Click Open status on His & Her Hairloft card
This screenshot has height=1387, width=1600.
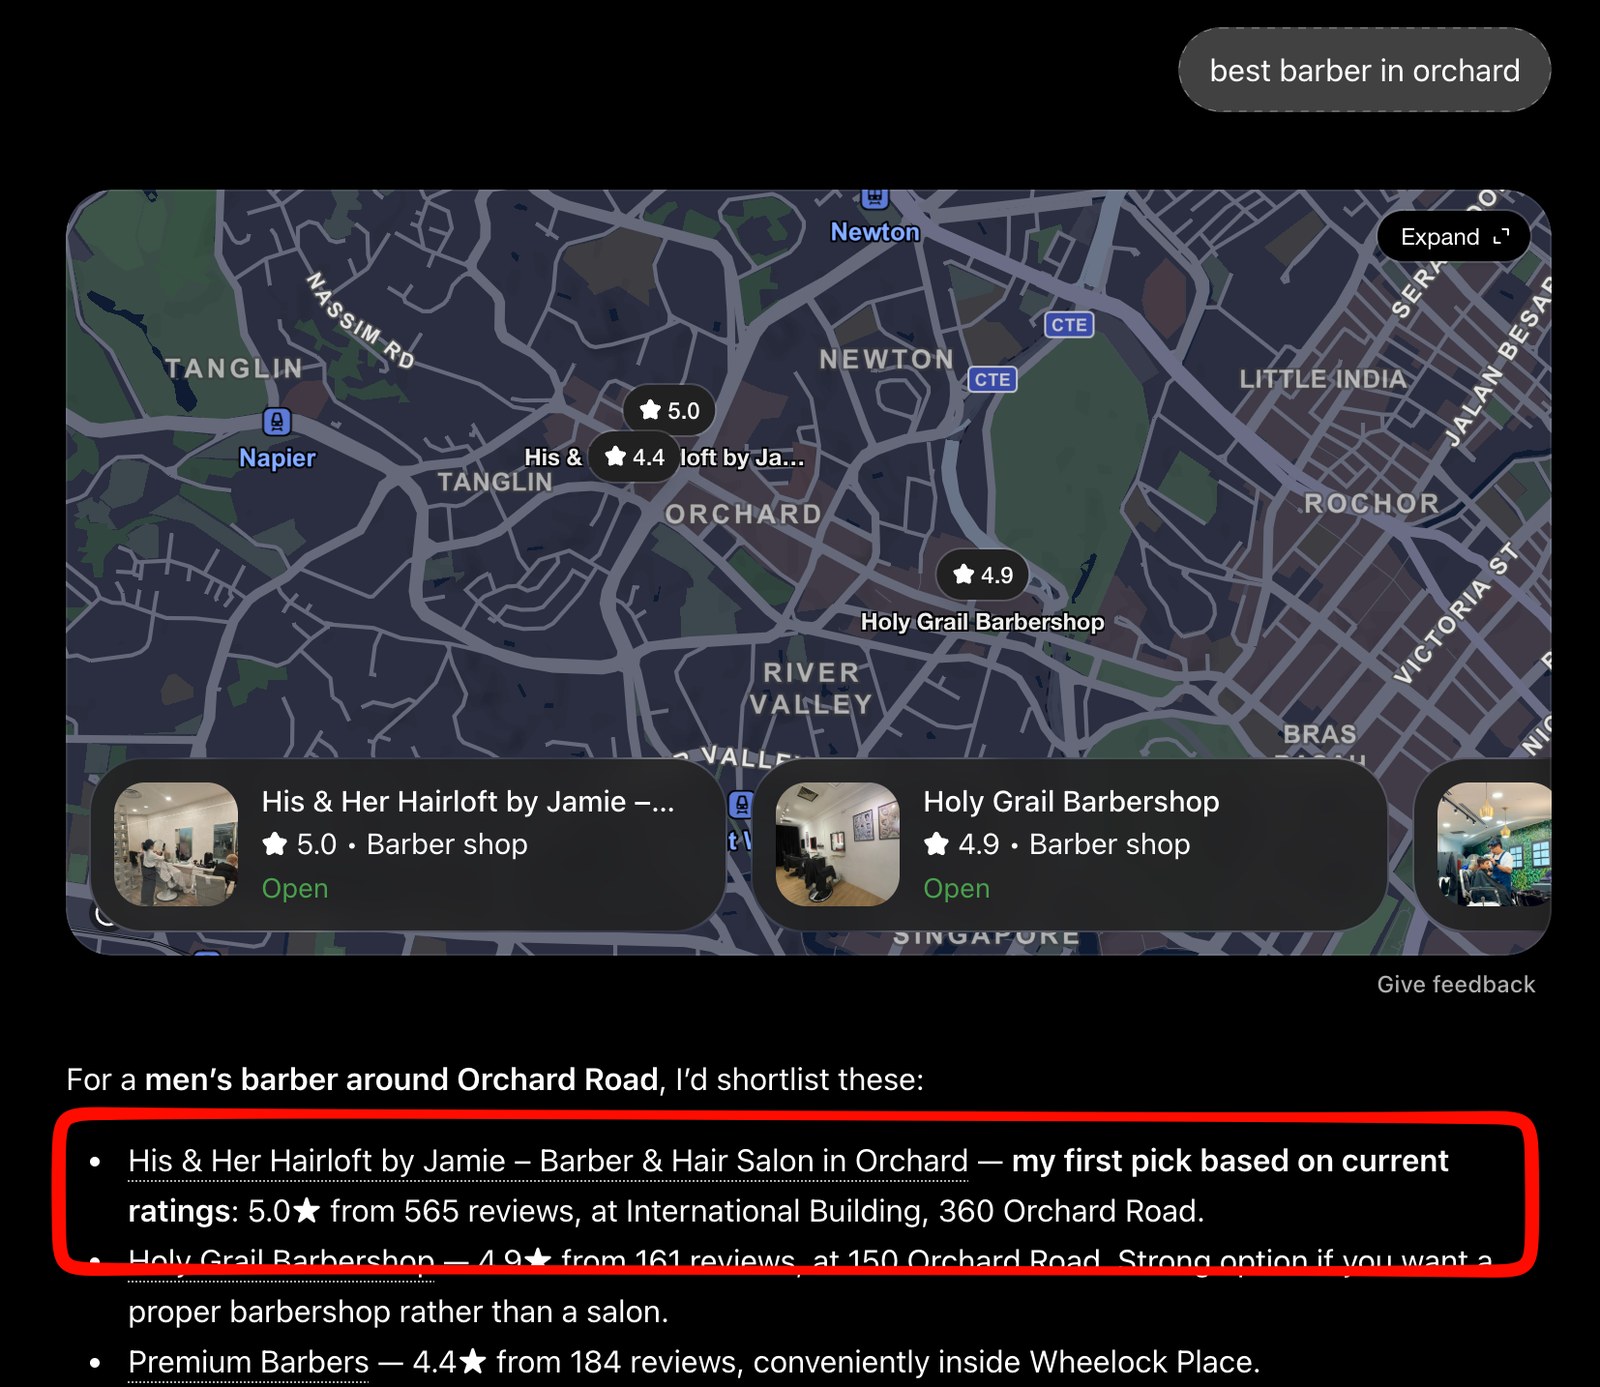click(x=294, y=888)
